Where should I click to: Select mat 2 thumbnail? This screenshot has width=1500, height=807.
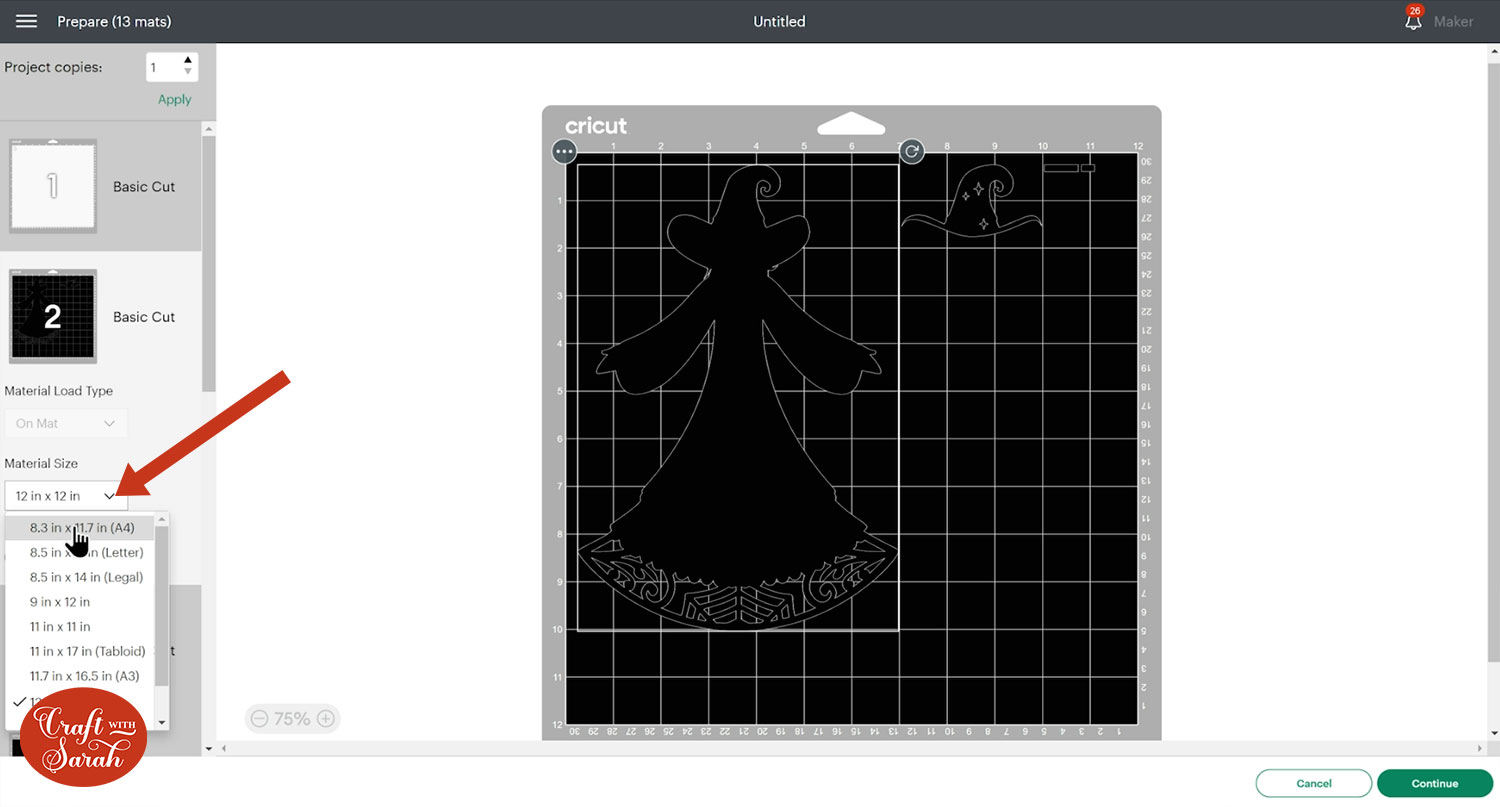(53, 316)
